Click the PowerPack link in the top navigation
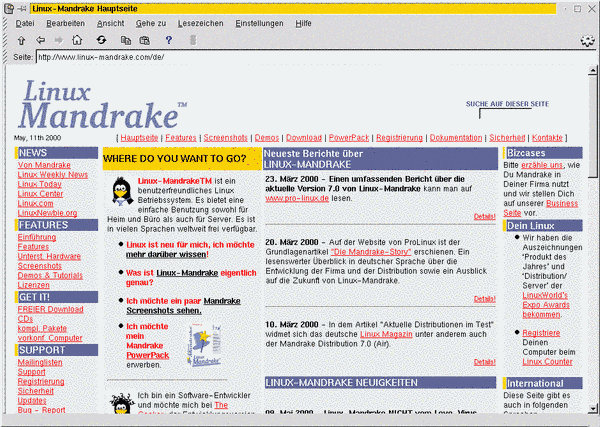 (348, 137)
